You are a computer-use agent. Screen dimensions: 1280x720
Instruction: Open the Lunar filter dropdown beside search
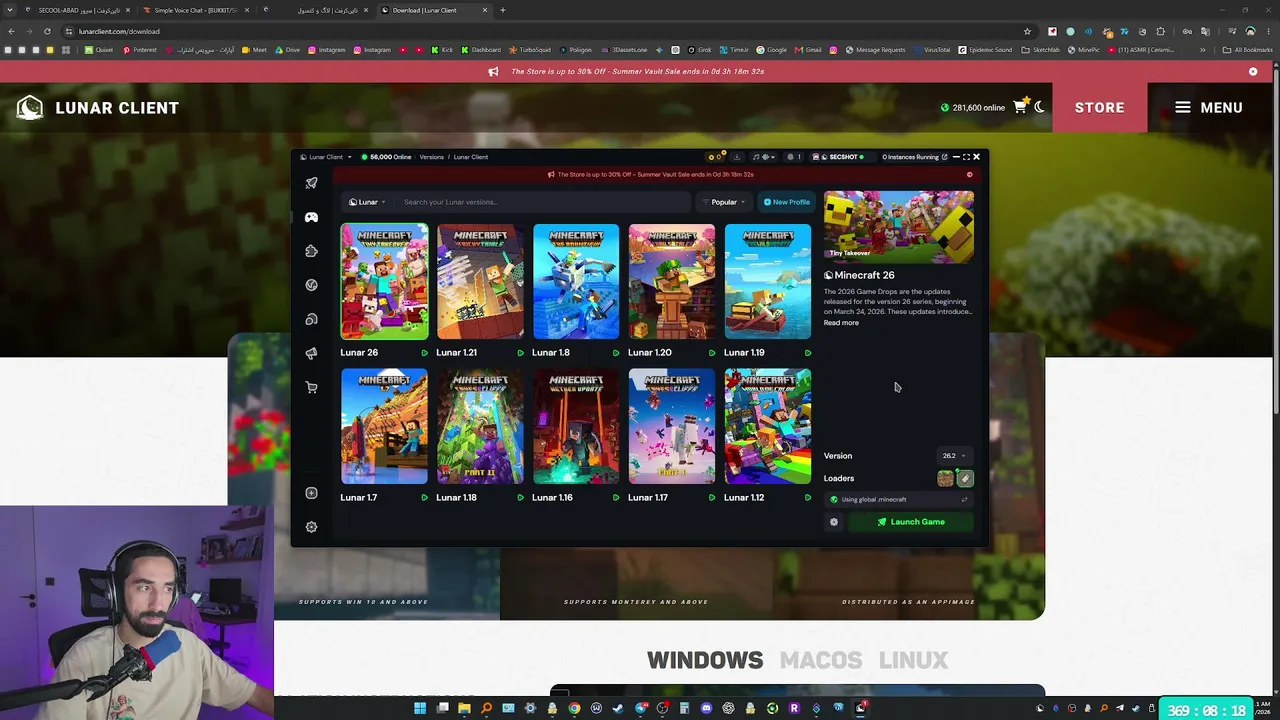367,202
